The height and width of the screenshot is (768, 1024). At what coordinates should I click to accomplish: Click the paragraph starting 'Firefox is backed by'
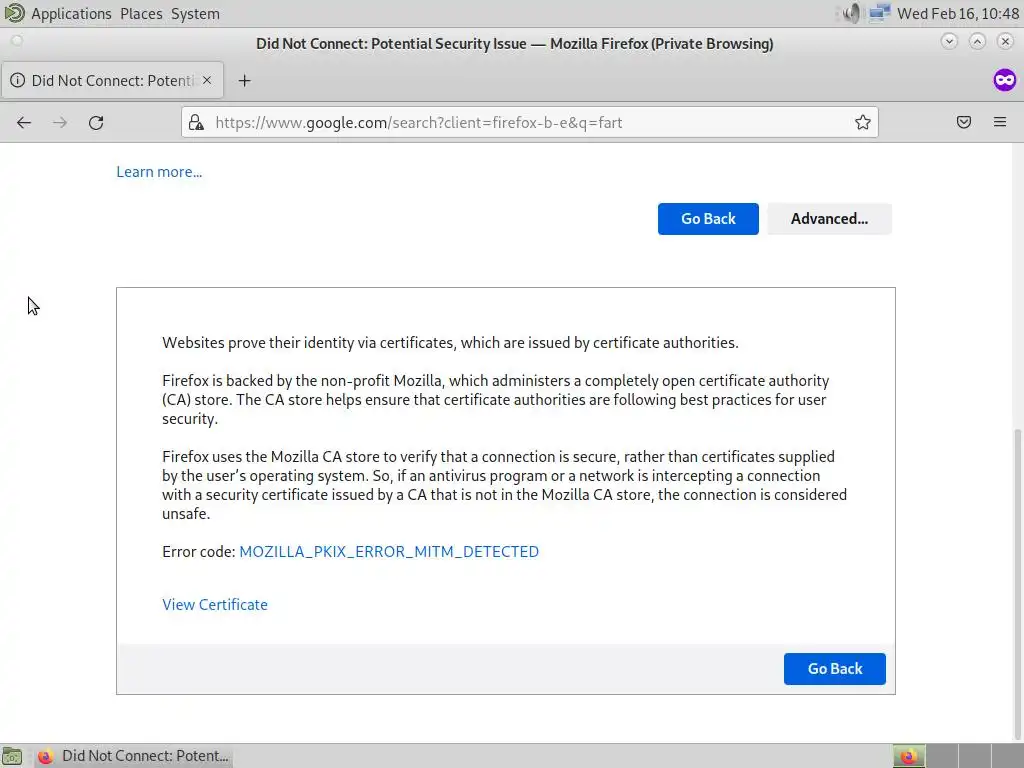point(496,400)
